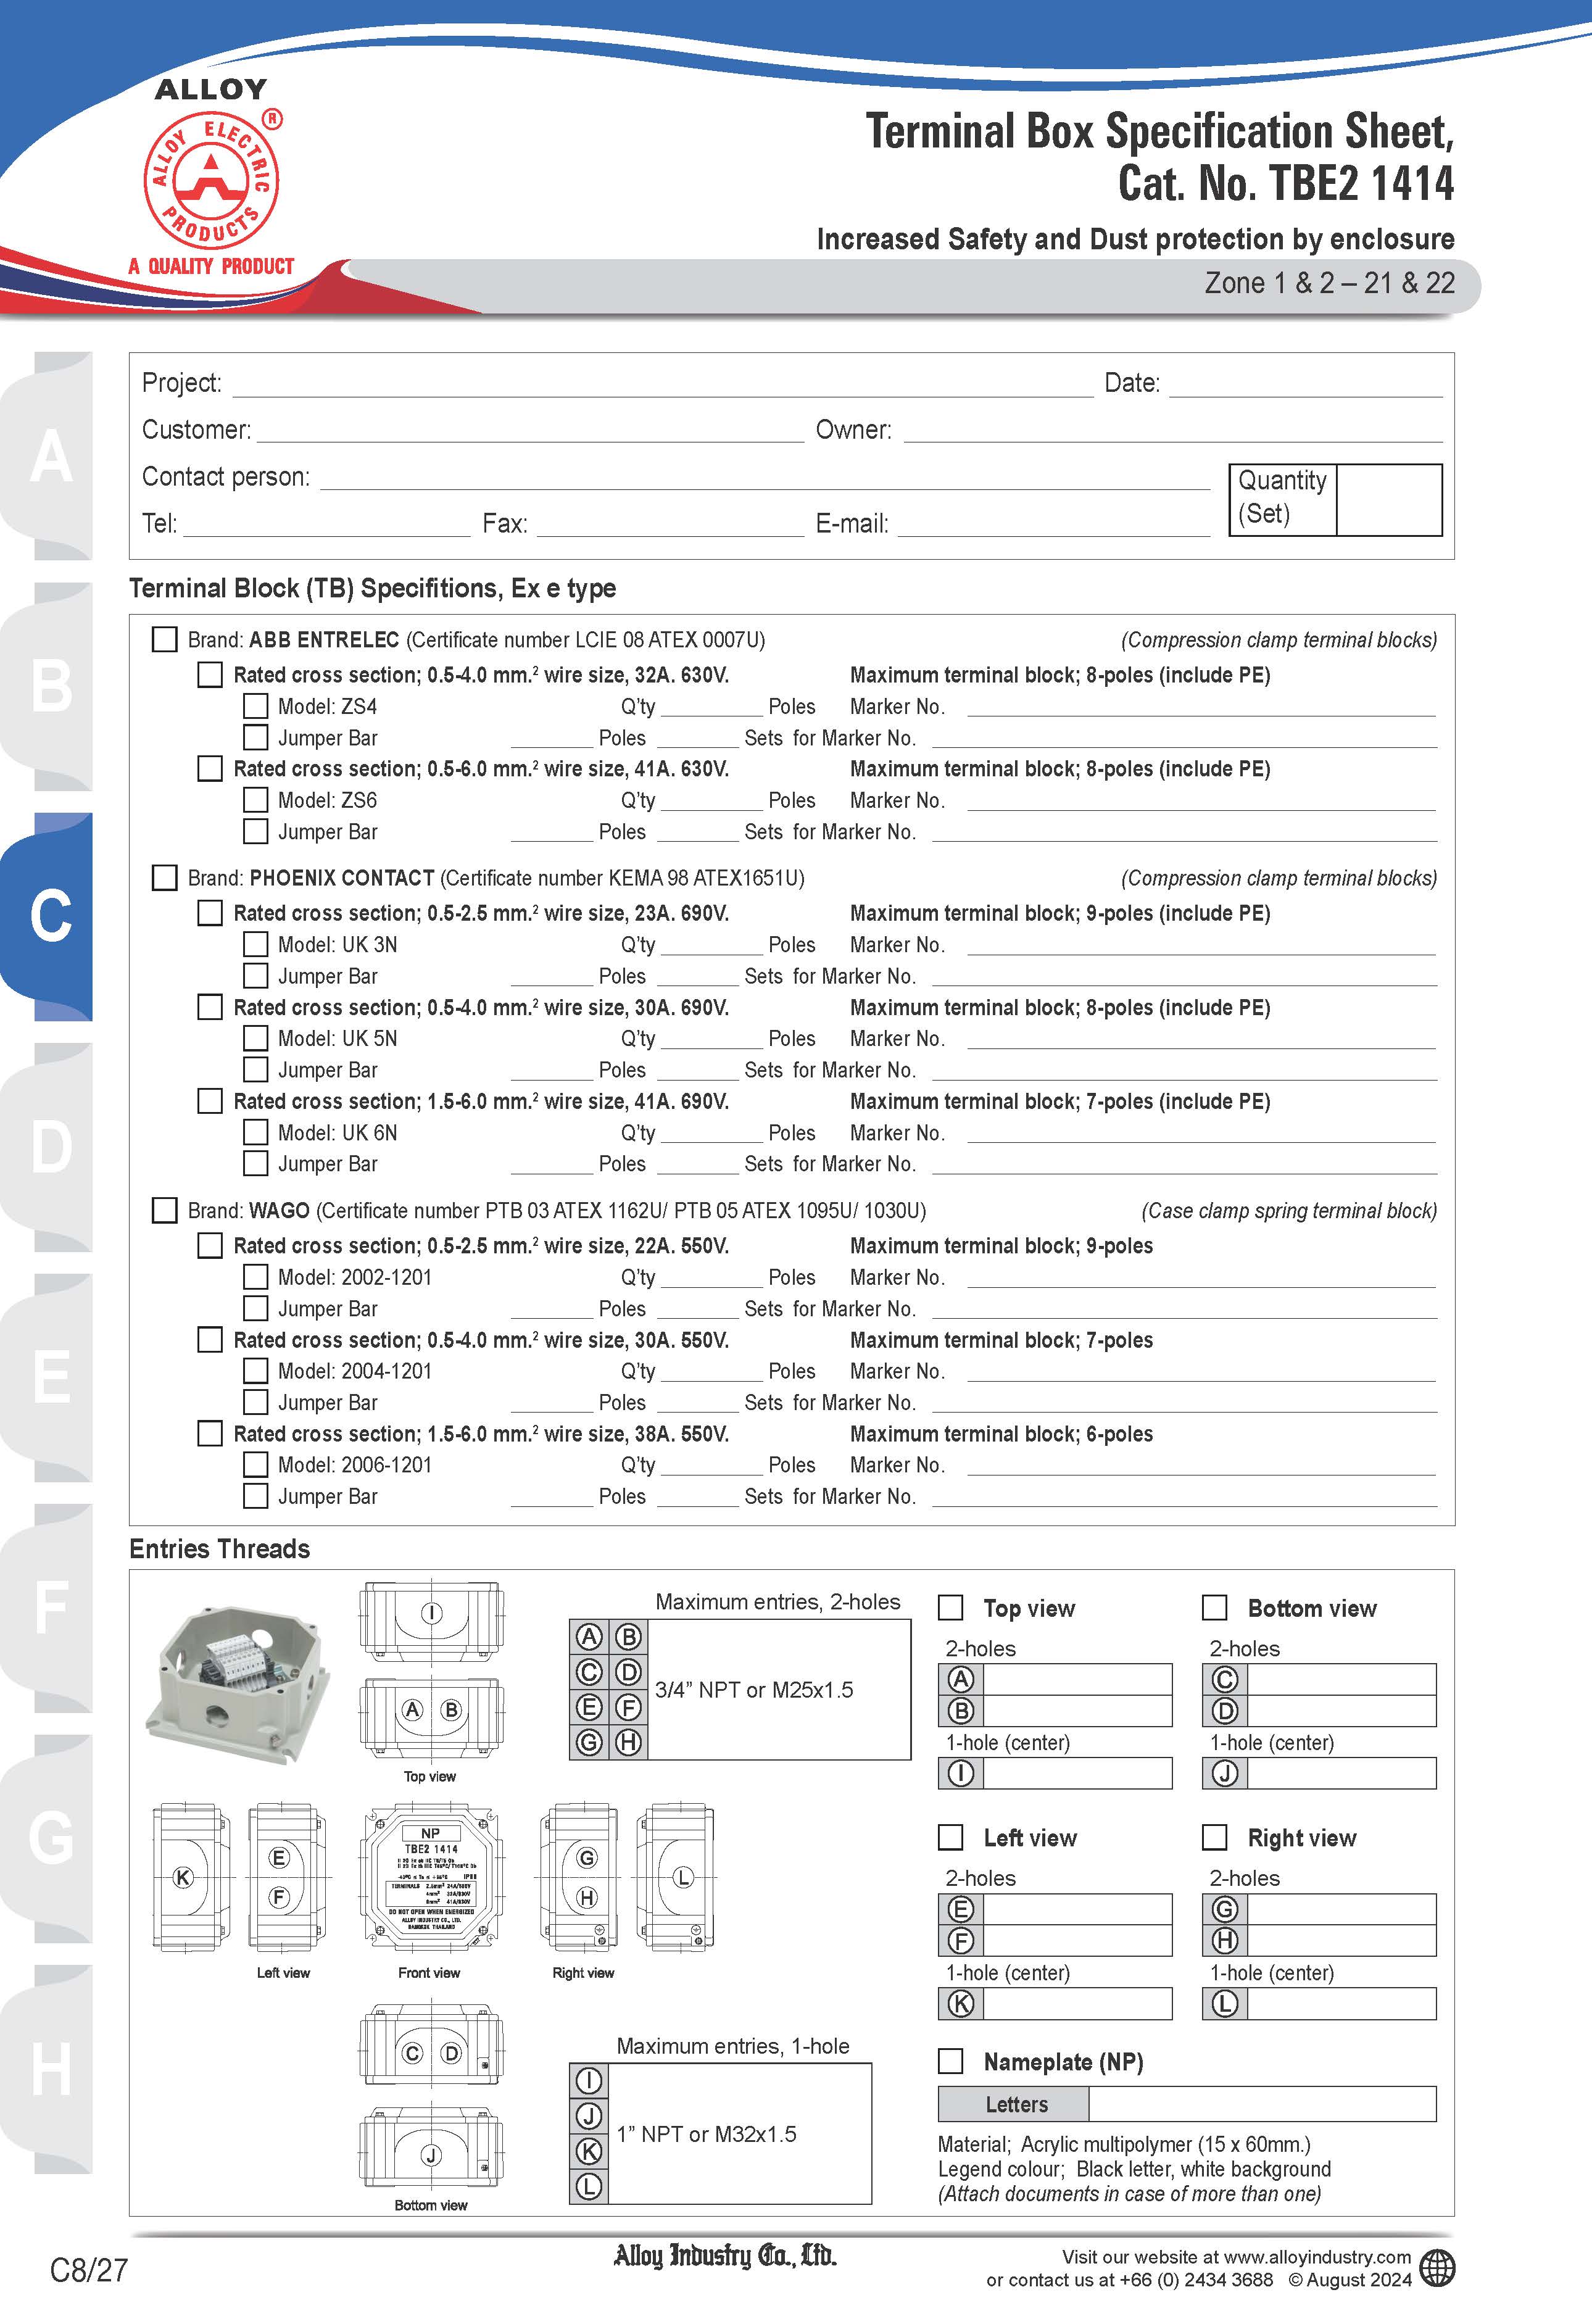Tick the Right view checkbox
Viewport: 1592px width, 2324px height.
(x=1214, y=1837)
